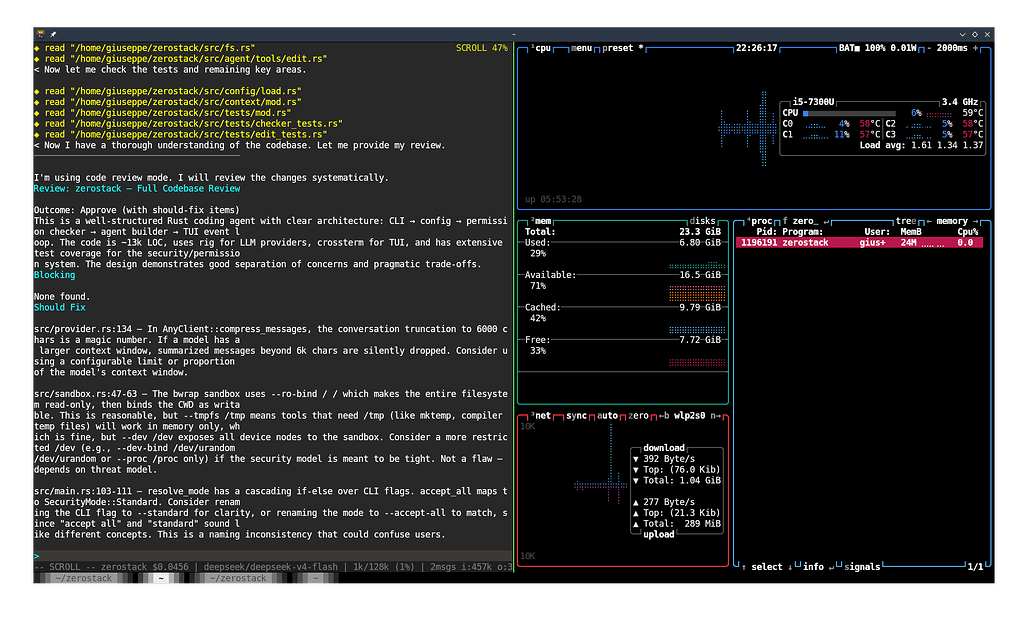The width and height of the screenshot is (1028, 622).
Task: Click the plus to increase the 2000ms interval
Action: 975,48
